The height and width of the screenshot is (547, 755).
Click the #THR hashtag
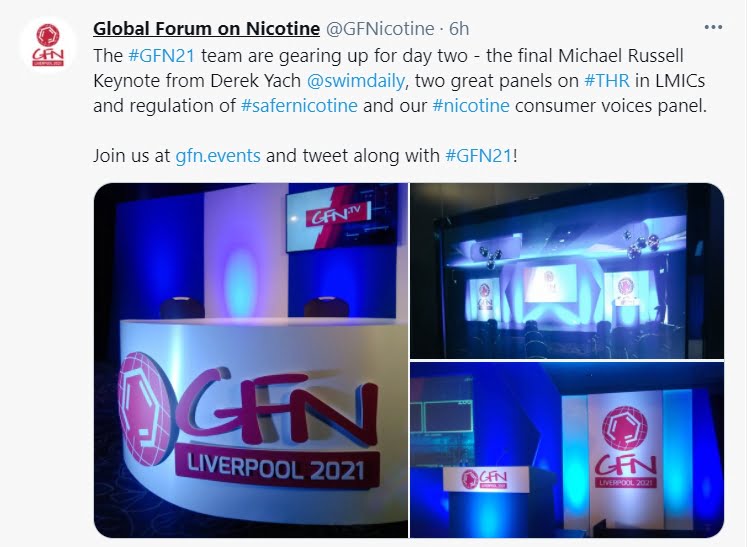point(607,80)
